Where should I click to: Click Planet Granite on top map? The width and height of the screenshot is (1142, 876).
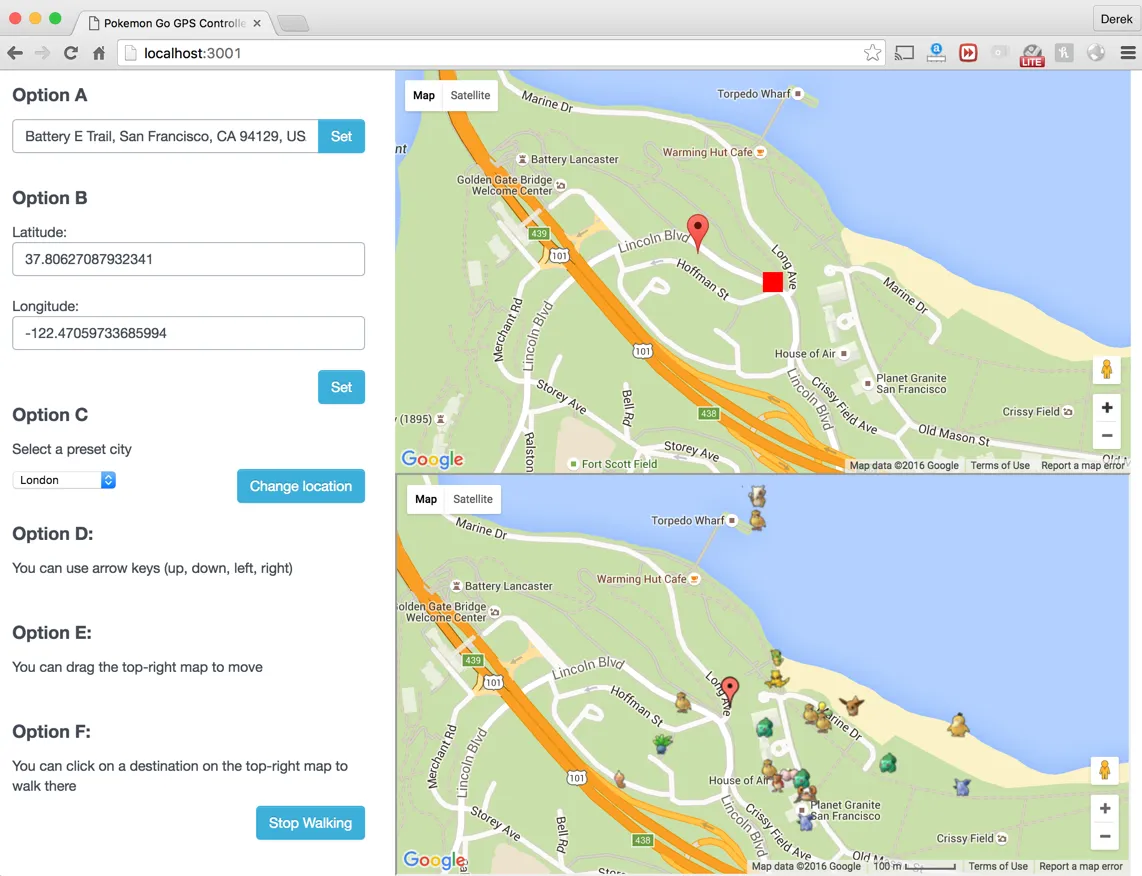[905, 384]
